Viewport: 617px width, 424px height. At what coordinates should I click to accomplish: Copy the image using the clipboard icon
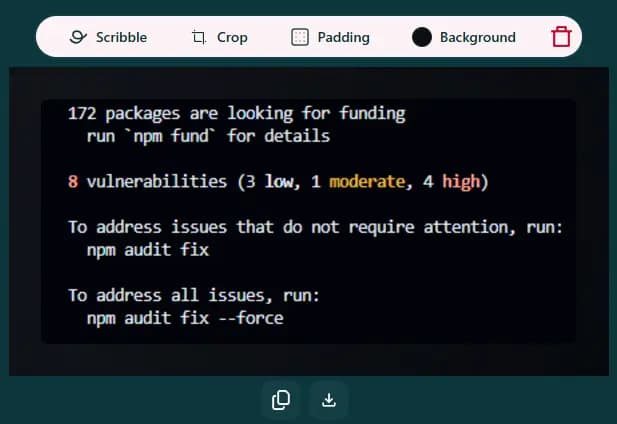(x=281, y=400)
